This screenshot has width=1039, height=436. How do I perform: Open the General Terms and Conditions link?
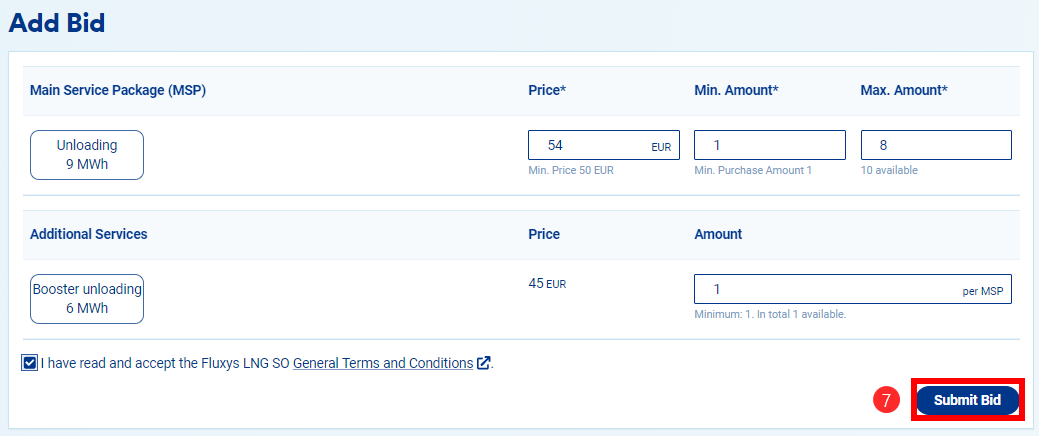click(x=383, y=363)
